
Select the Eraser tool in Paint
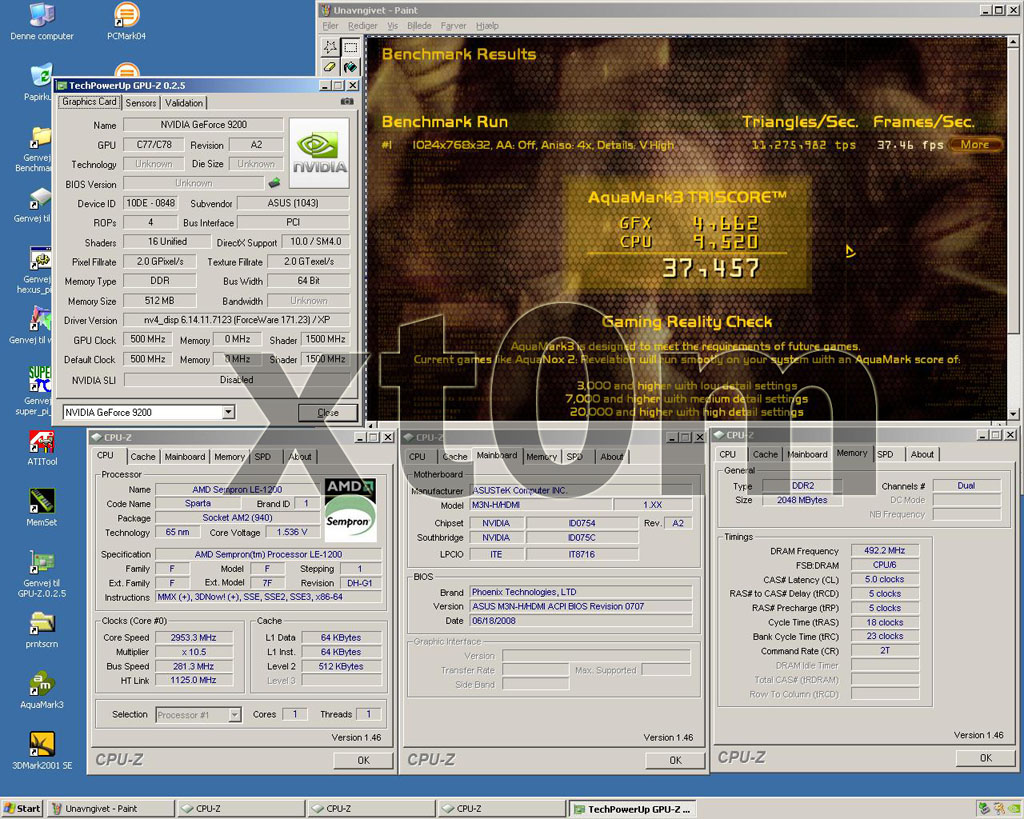pyautogui.click(x=330, y=67)
